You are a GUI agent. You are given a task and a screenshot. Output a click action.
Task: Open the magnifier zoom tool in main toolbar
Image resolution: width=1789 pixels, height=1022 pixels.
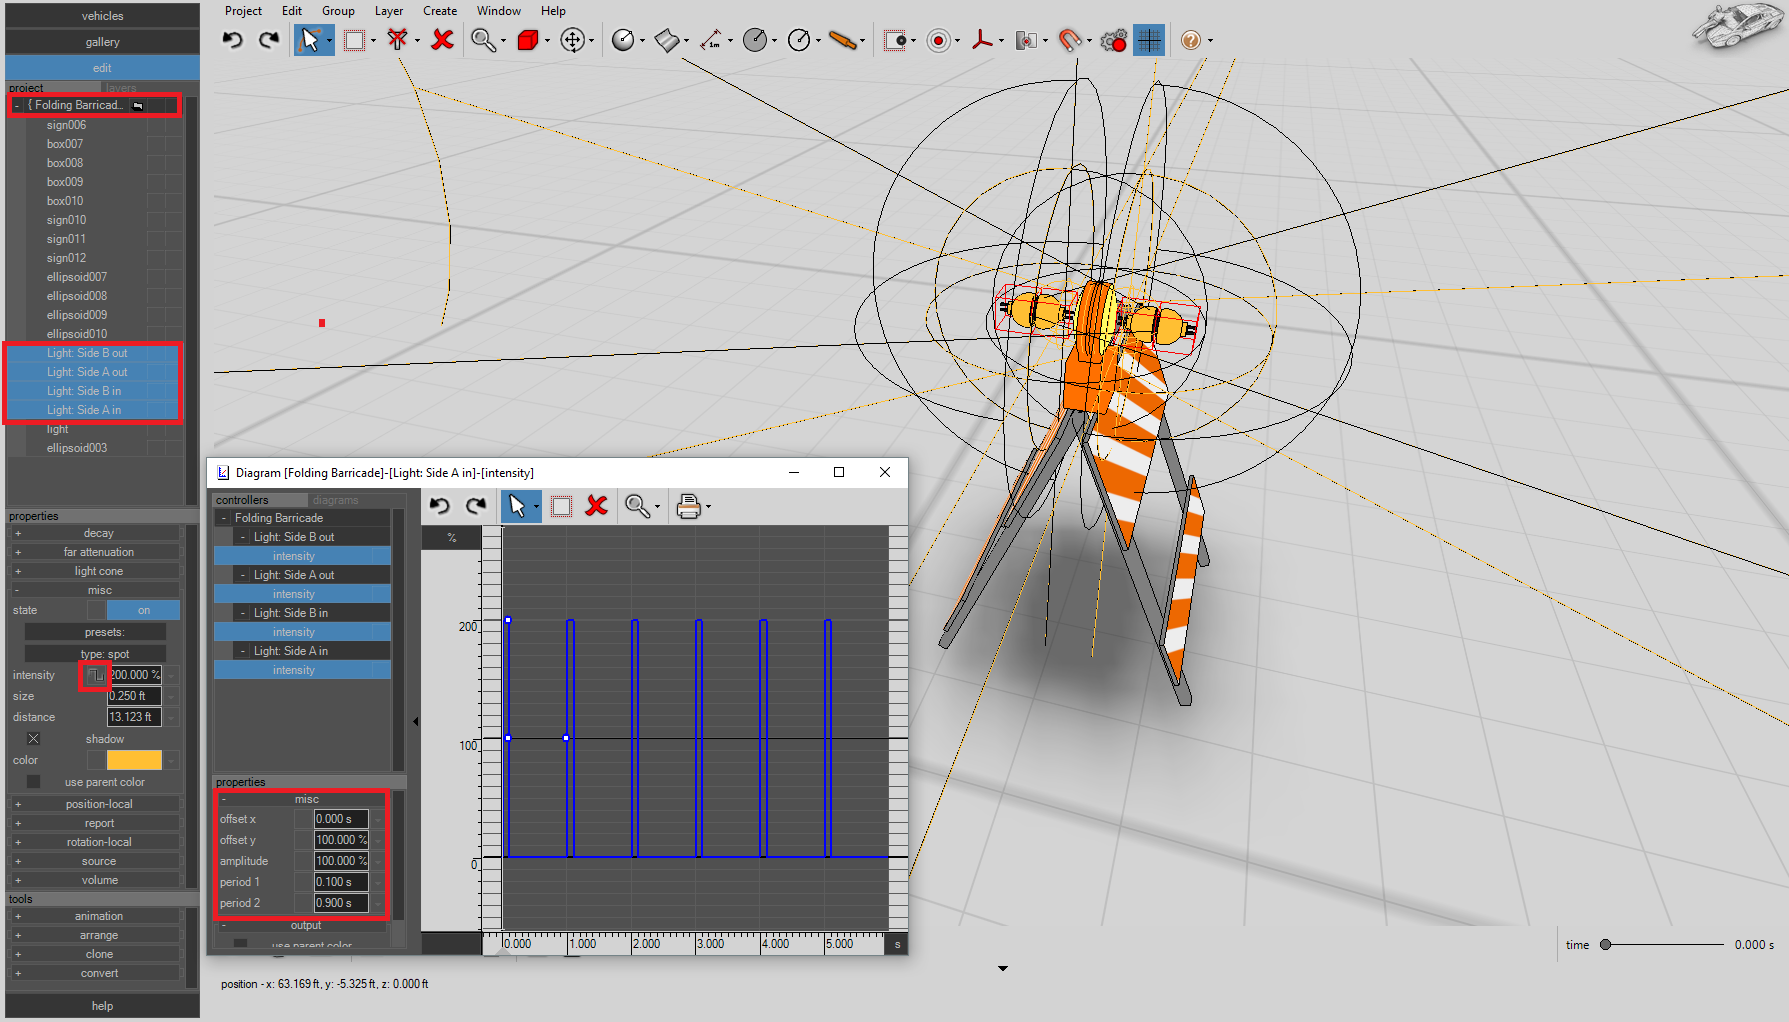(x=483, y=40)
